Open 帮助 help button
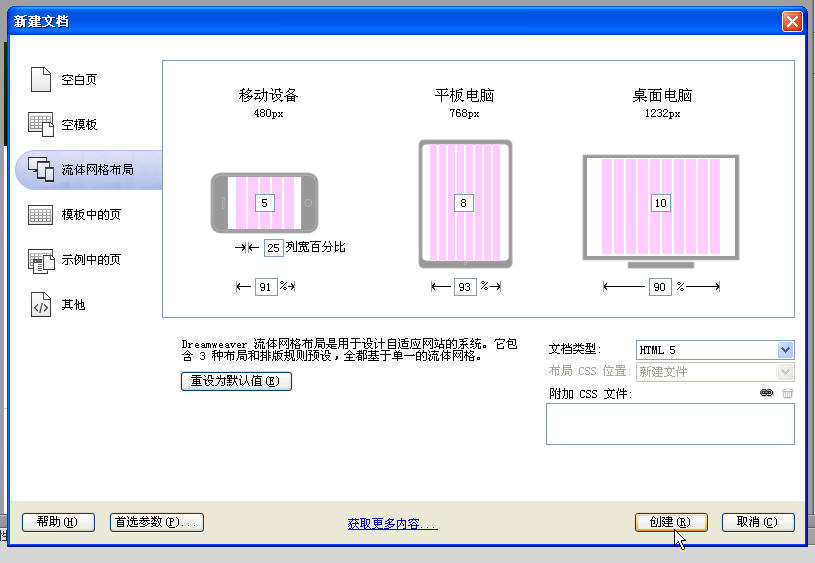The width and height of the screenshot is (815, 563). [x=58, y=522]
